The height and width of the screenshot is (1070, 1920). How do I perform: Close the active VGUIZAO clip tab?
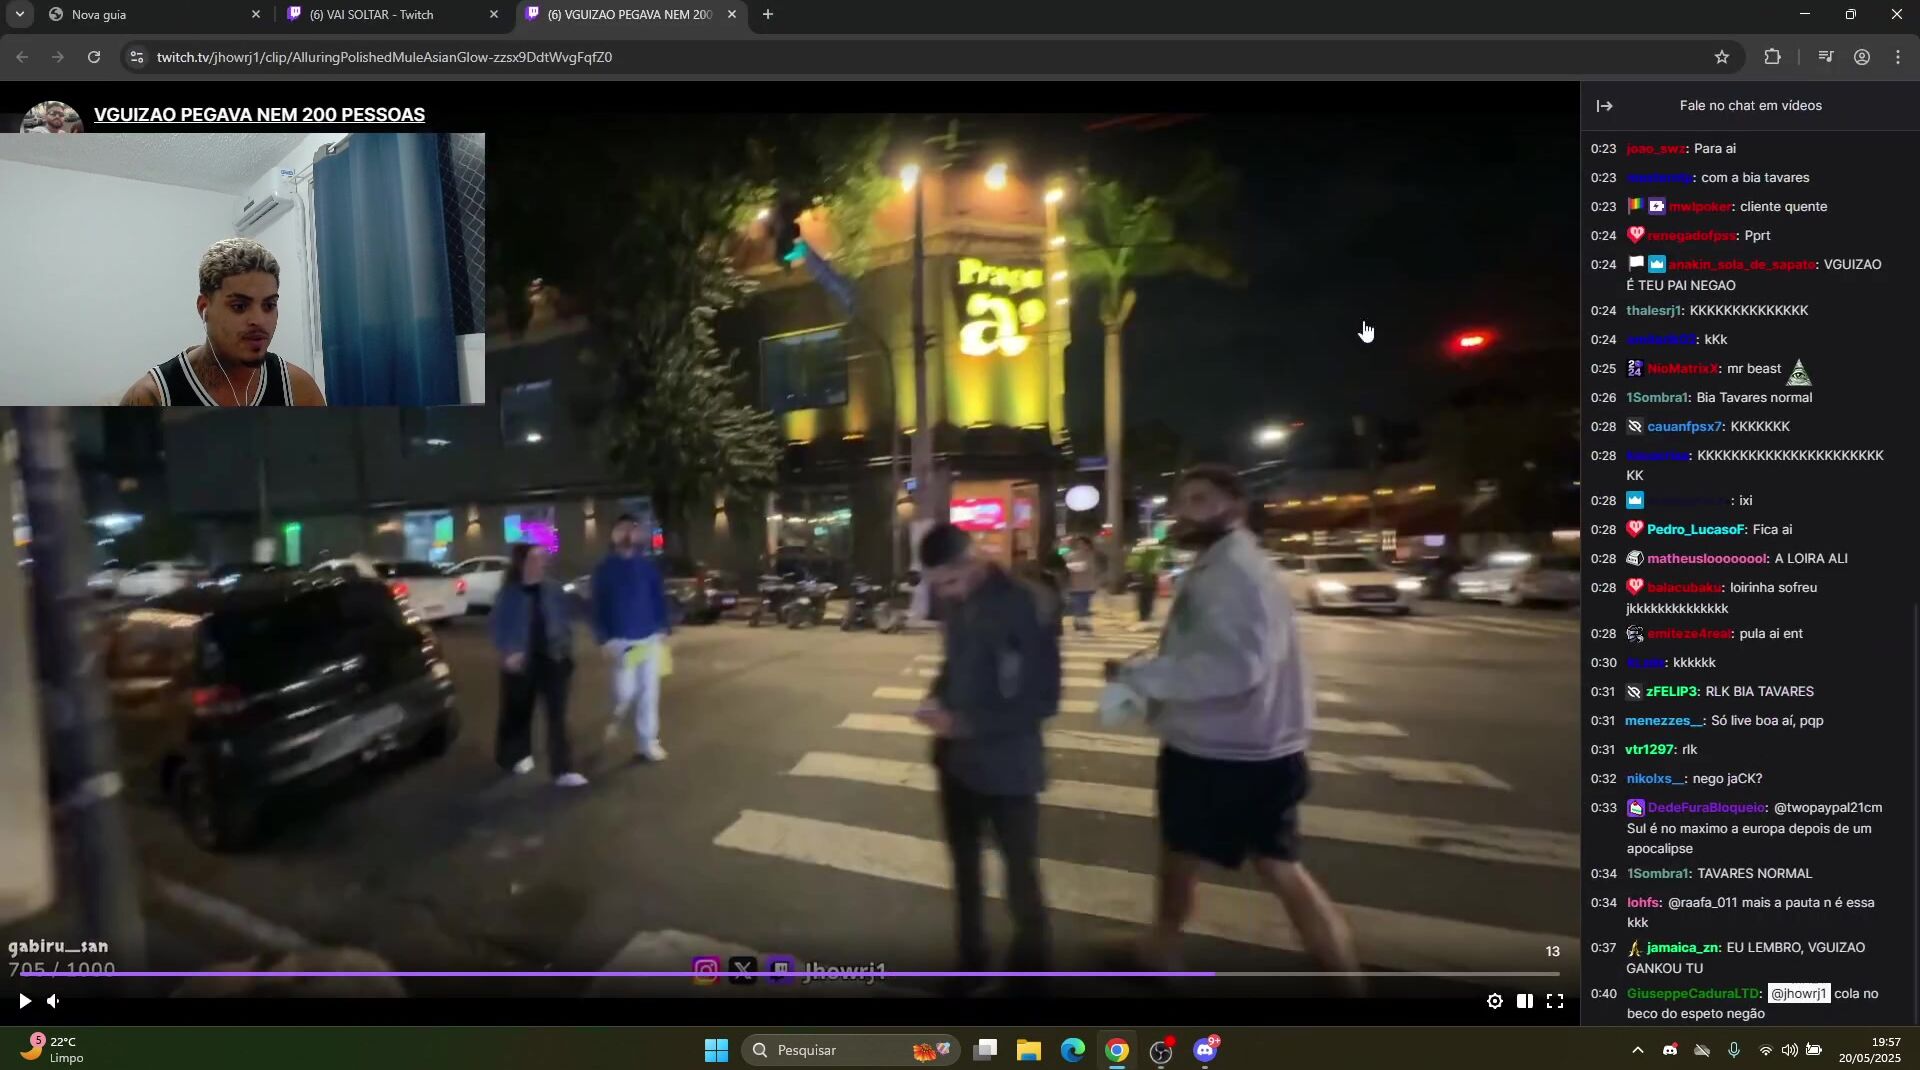[x=731, y=14]
